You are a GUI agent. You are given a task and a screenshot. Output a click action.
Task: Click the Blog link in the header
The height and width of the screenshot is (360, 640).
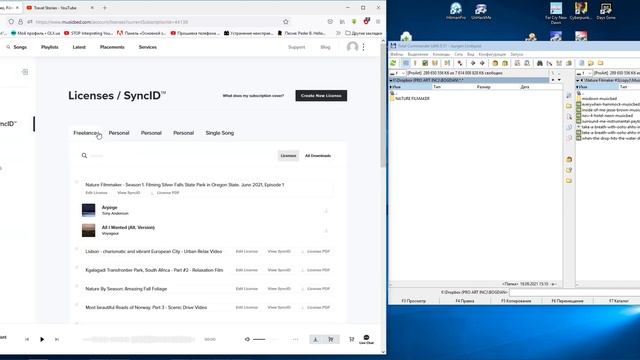(x=325, y=47)
